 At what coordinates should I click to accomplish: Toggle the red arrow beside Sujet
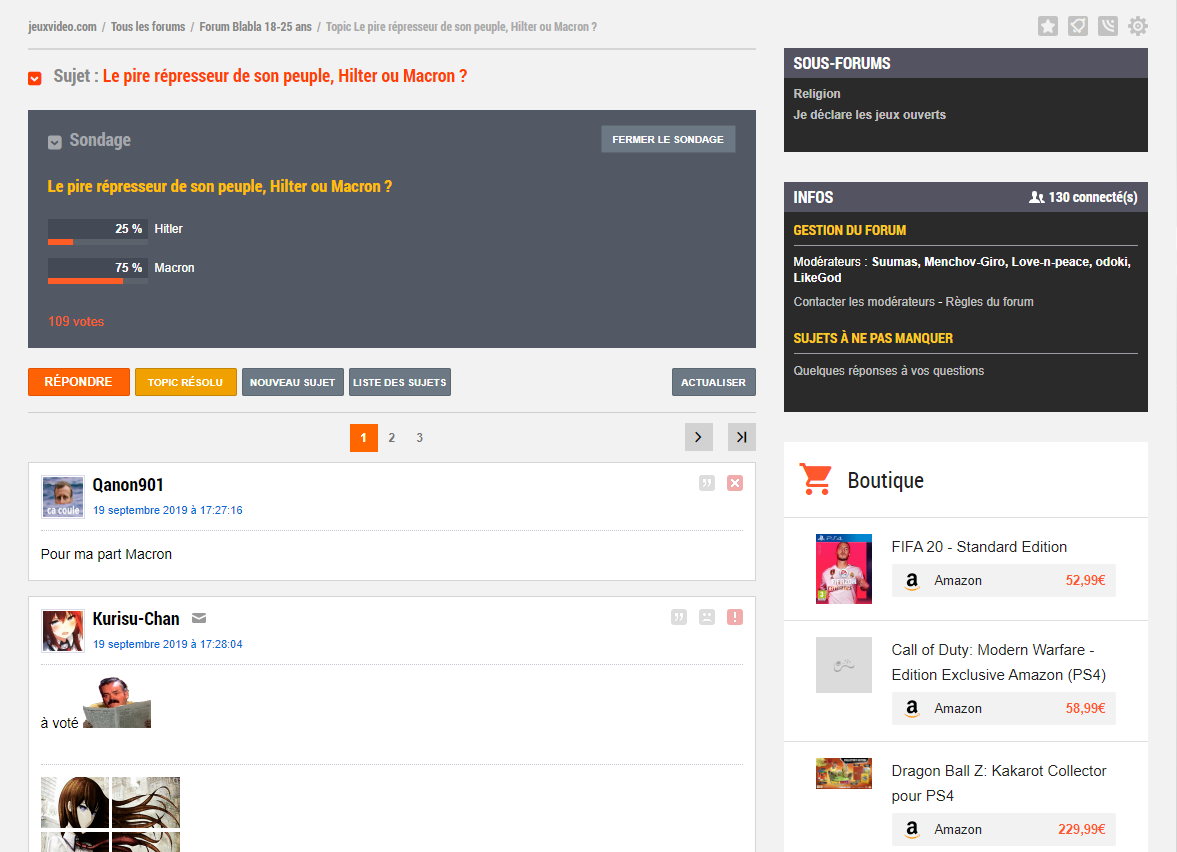[x=35, y=78]
